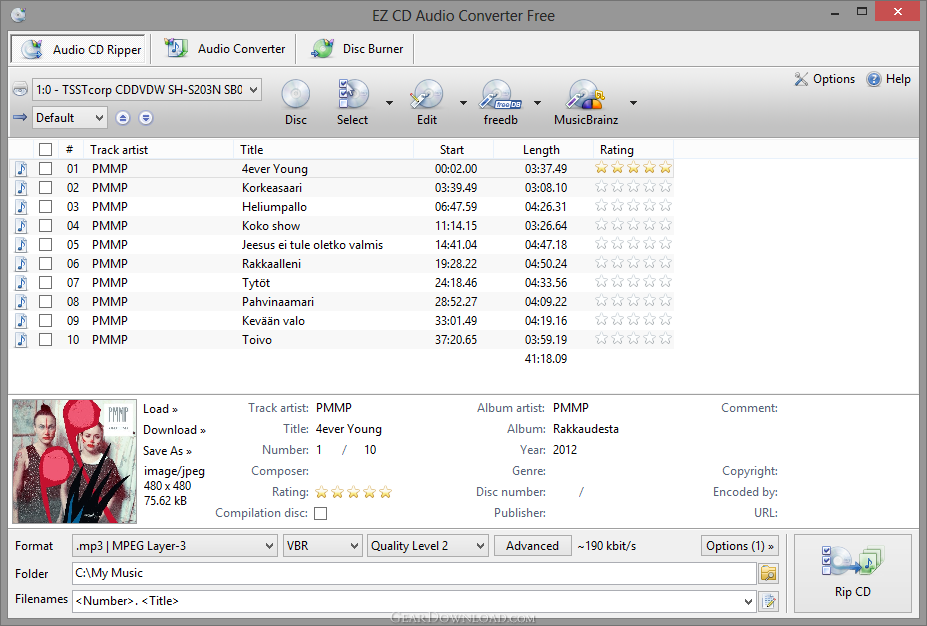Click the music note icon for track 10
927x626 pixels.
pos(21,339)
